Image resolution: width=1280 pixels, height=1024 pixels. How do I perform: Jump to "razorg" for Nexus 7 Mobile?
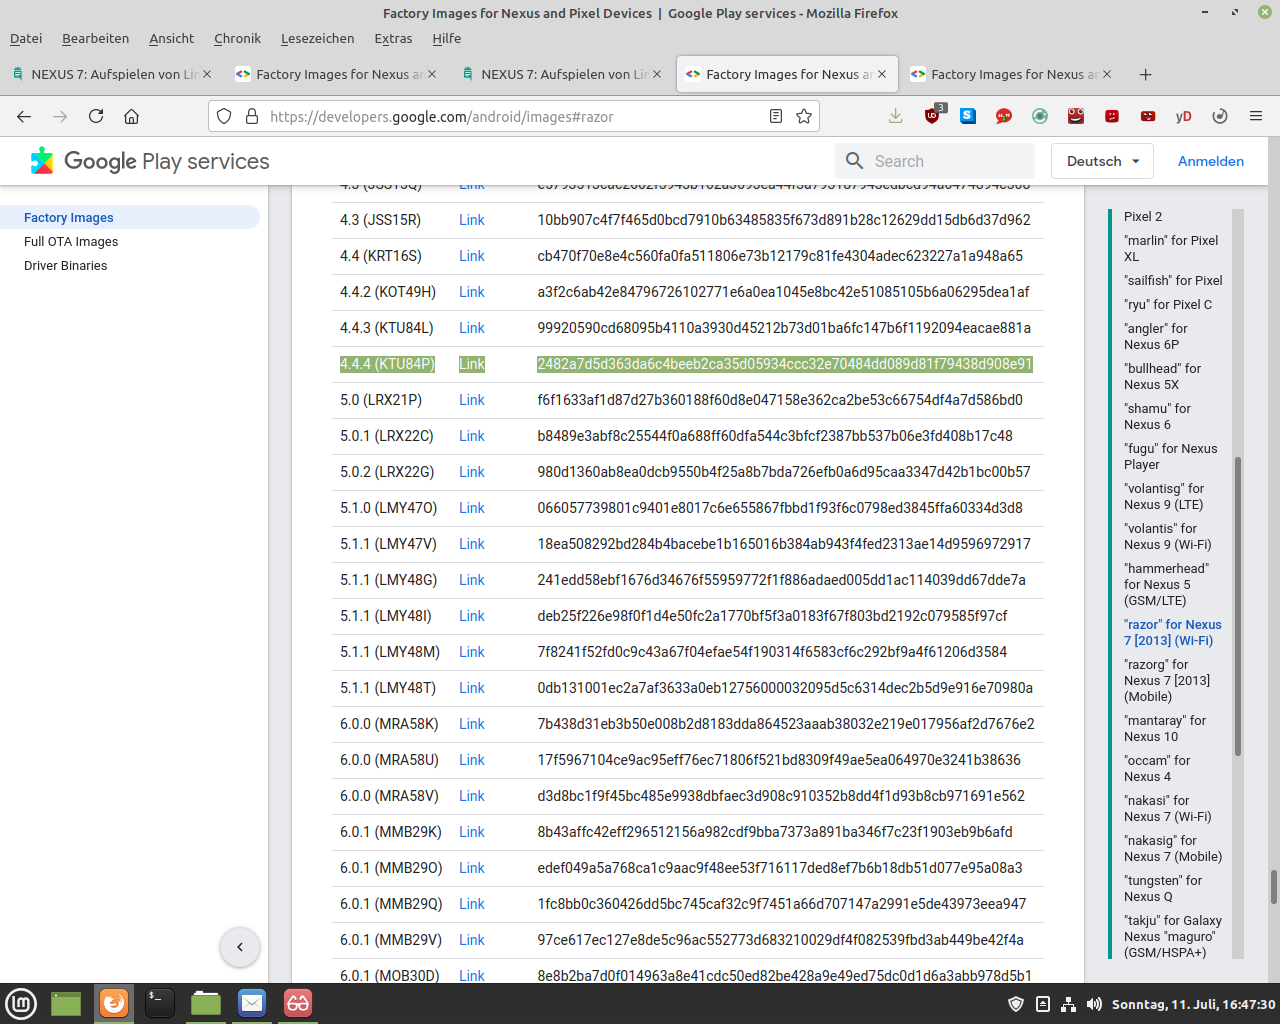[x=1167, y=680]
